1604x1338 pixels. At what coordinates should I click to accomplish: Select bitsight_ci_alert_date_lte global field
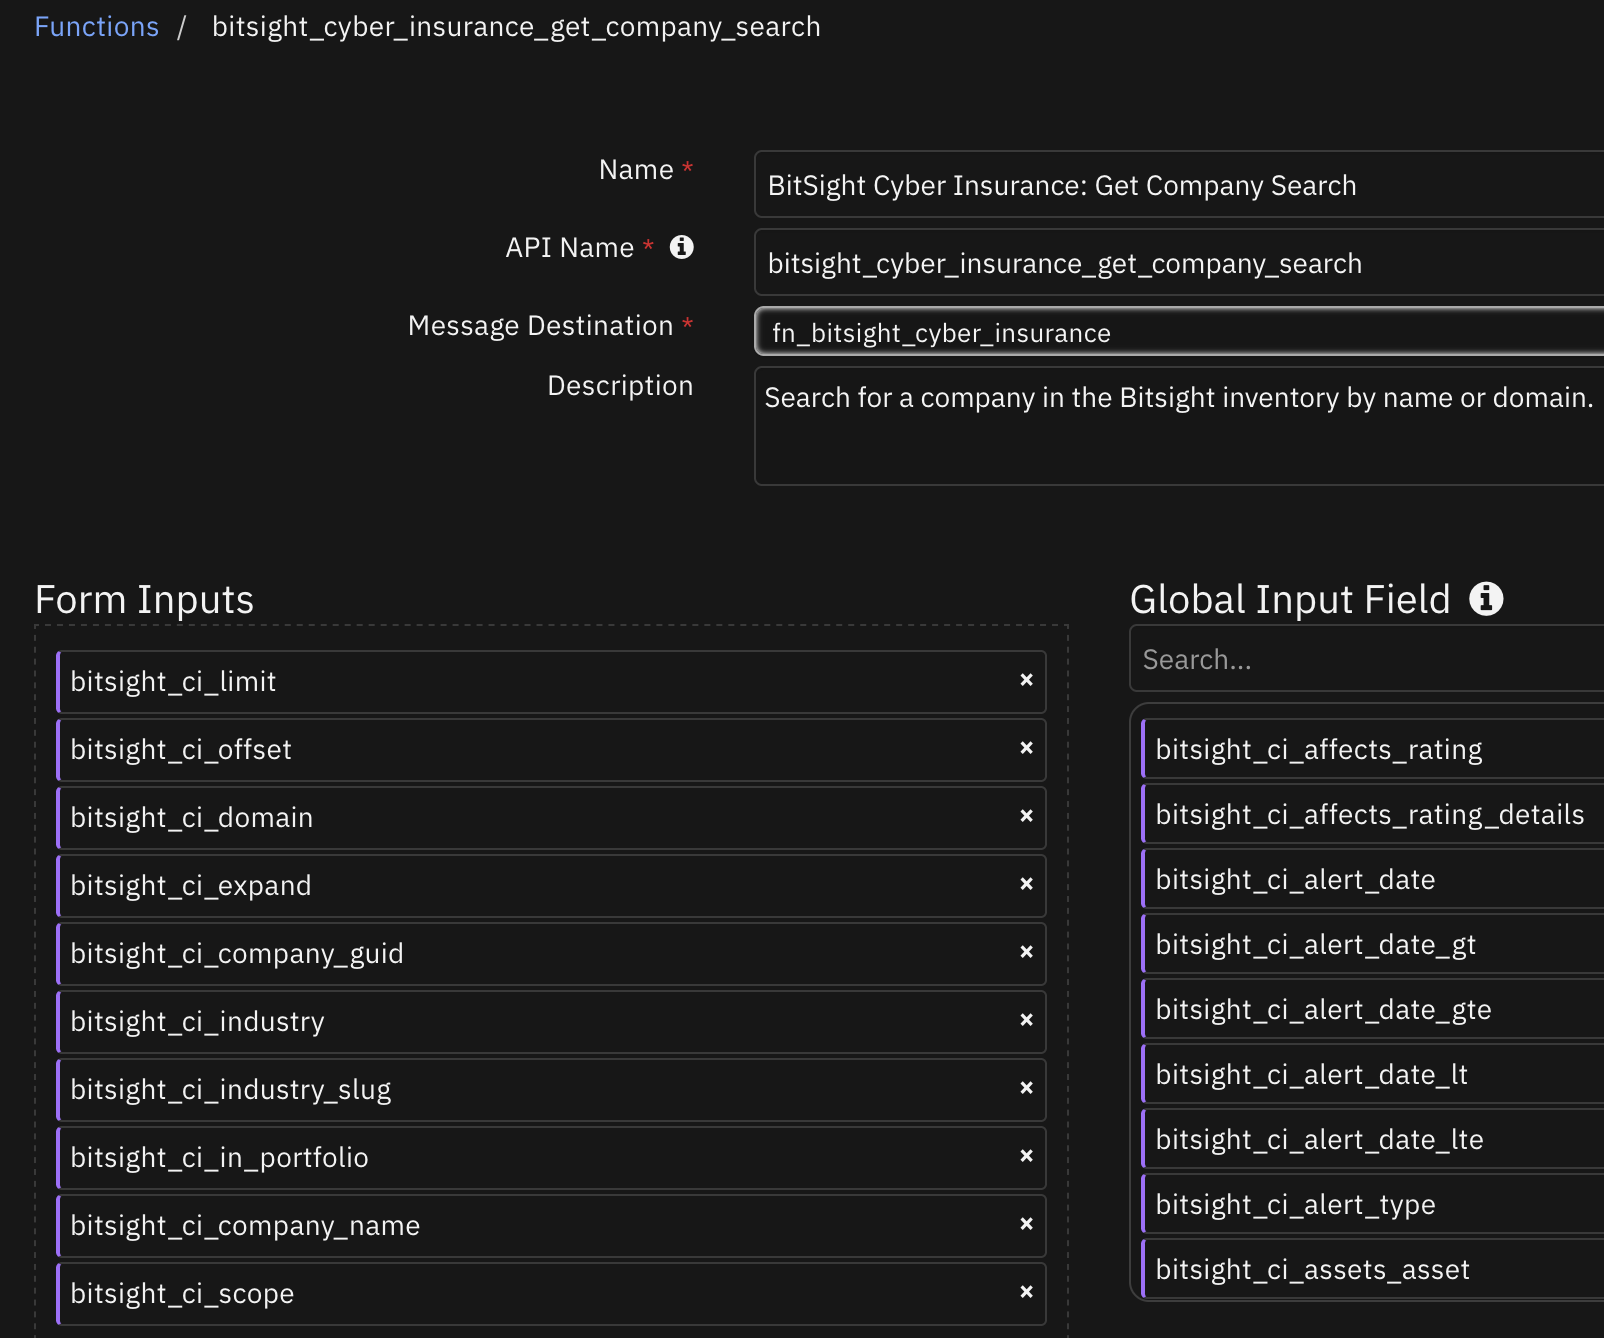(x=1372, y=1139)
